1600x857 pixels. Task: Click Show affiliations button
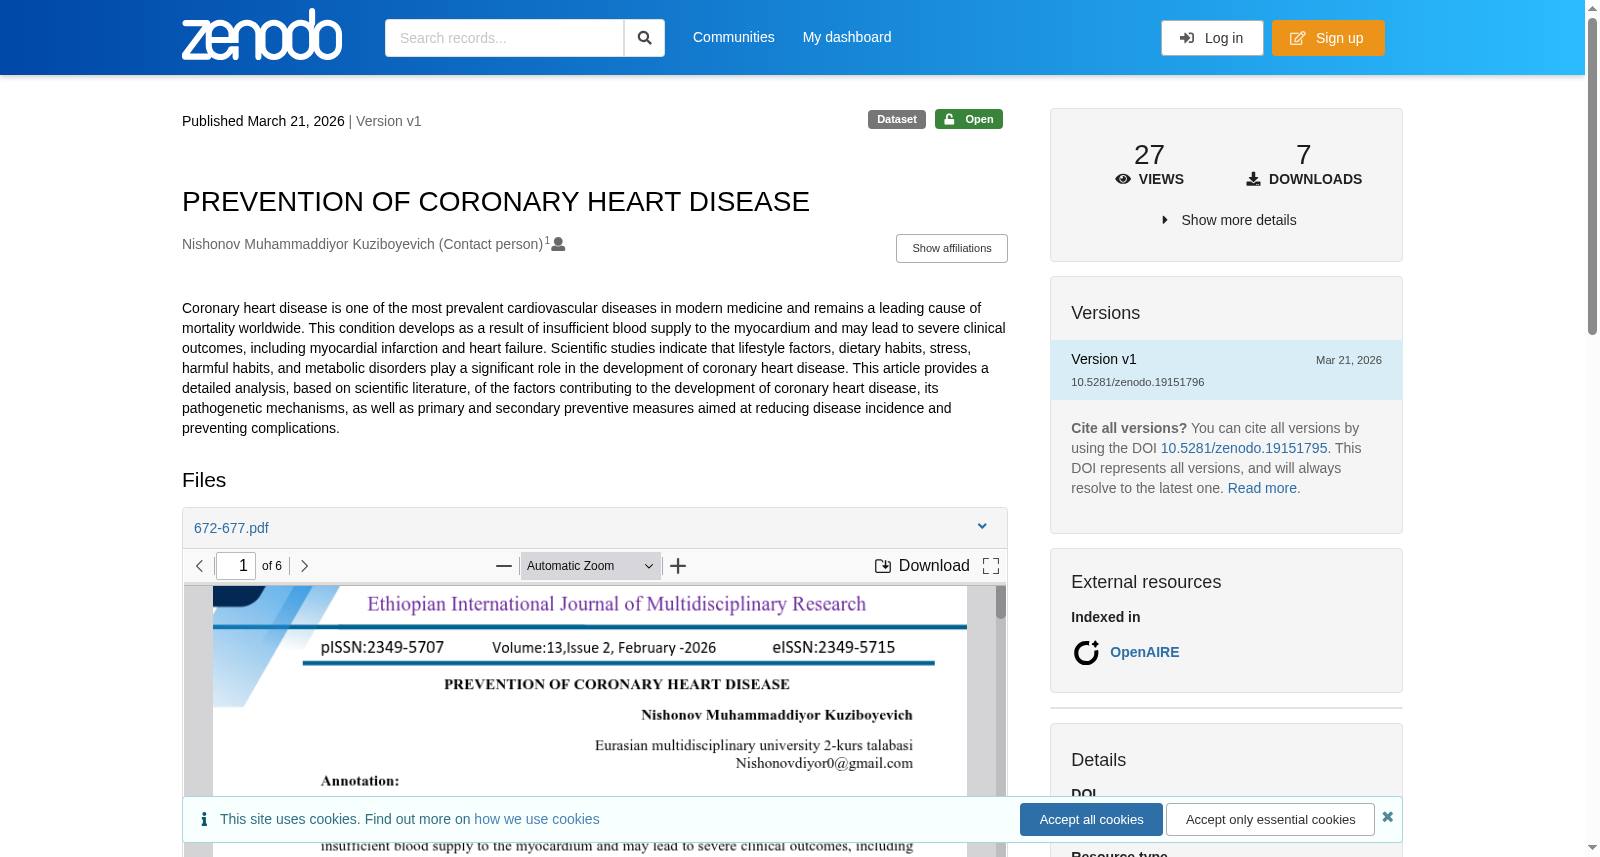click(952, 248)
